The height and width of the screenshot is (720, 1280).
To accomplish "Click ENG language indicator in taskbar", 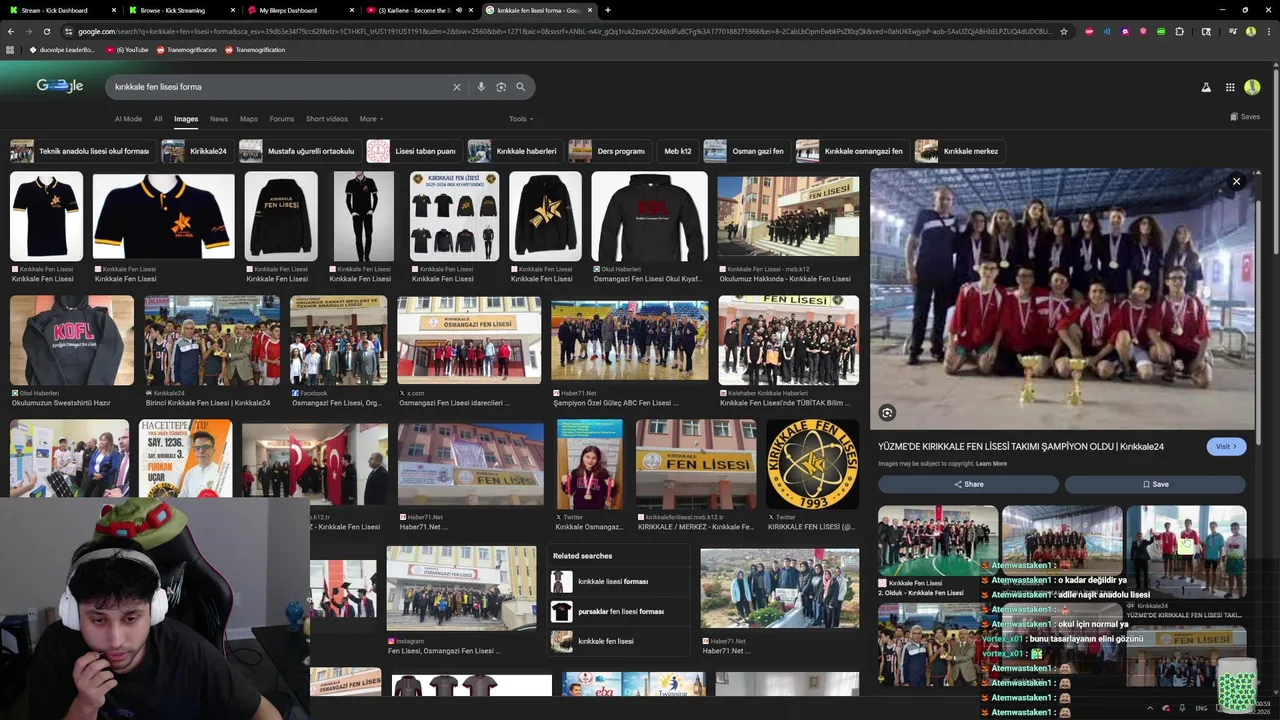I will pos(1201,708).
